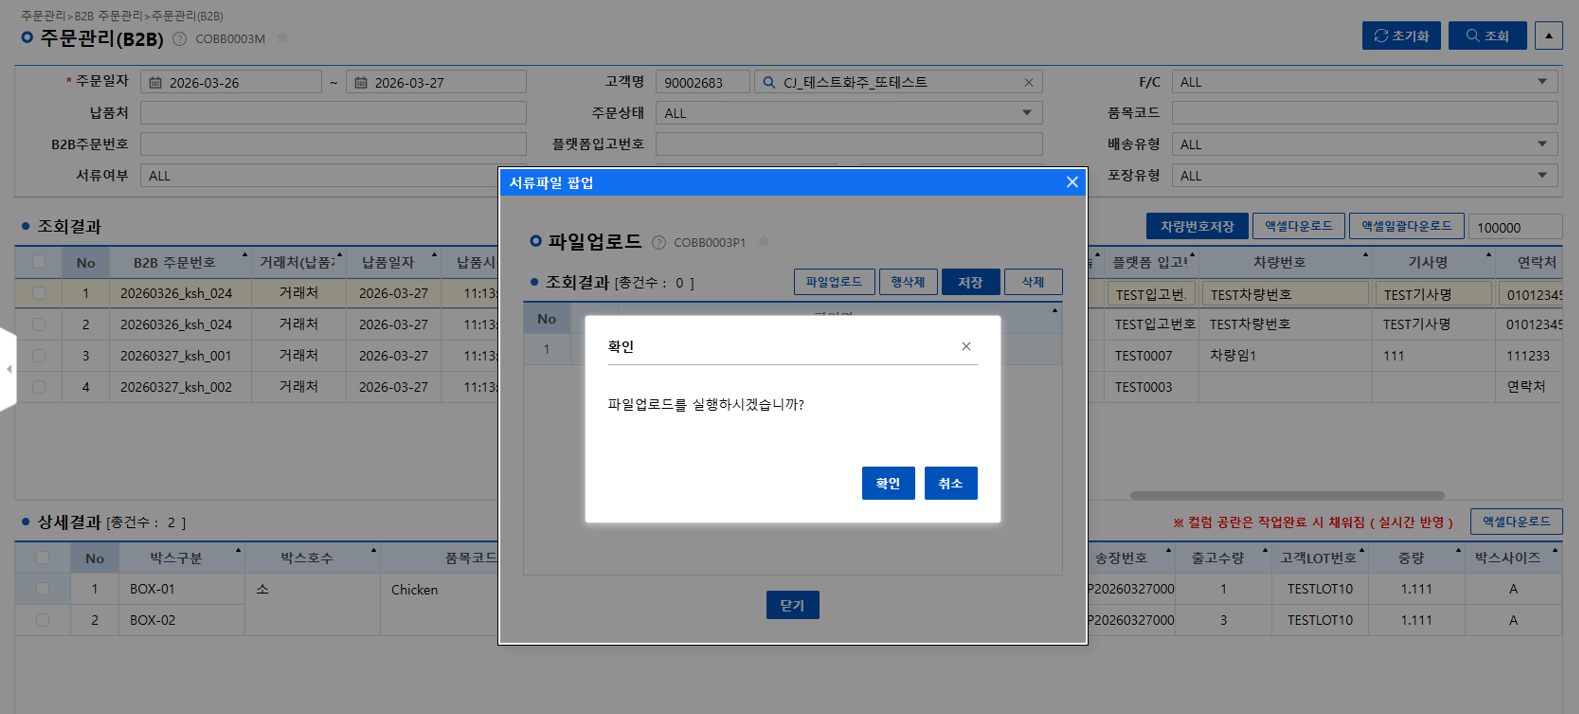1579x714 pixels.
Task: Click the 닫기 button in the popup
Action: (x=792, y=605)
